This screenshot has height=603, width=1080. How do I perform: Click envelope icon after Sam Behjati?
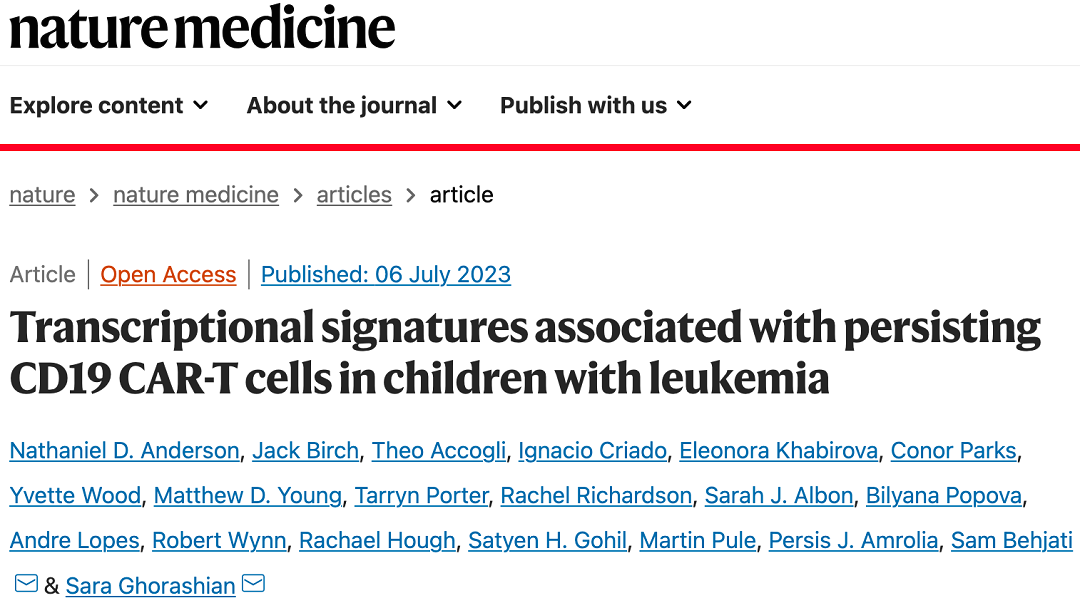tap(26, 584)
